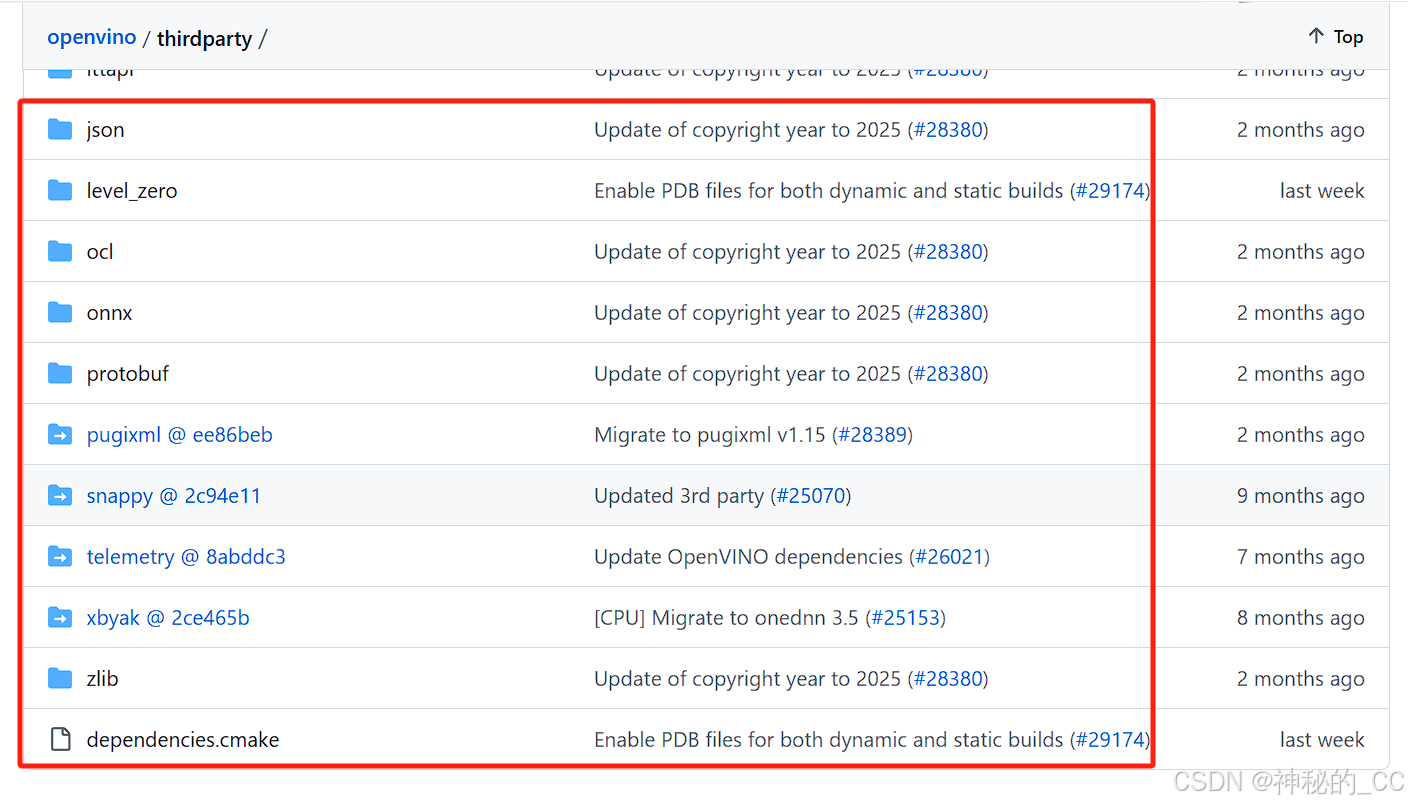1408x807 pixels.
Task: Click 'Enable PDB files' message in level_zero row
Action: point(829,191)
